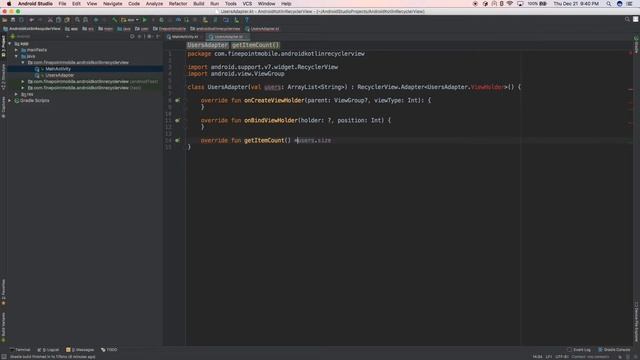Click the override gutter icon beside onCreateViewHolder

[177, 100]
